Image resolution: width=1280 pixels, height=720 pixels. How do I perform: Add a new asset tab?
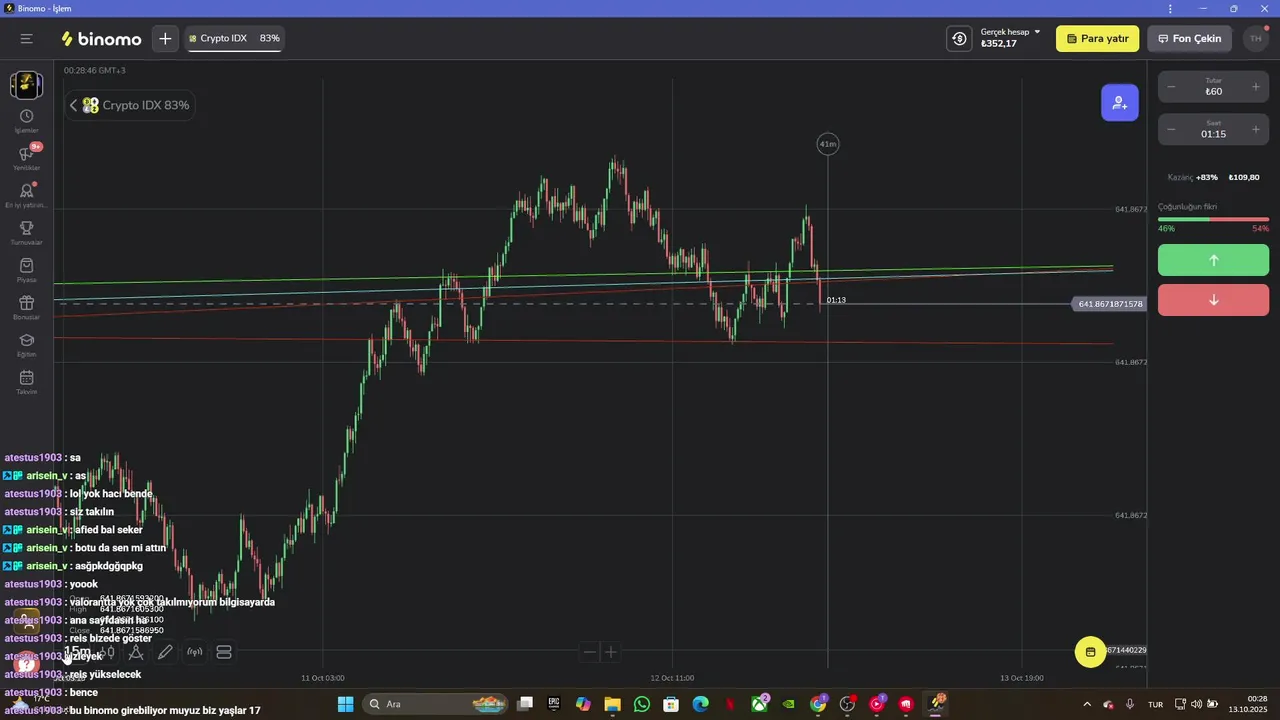tap(165, 39)
